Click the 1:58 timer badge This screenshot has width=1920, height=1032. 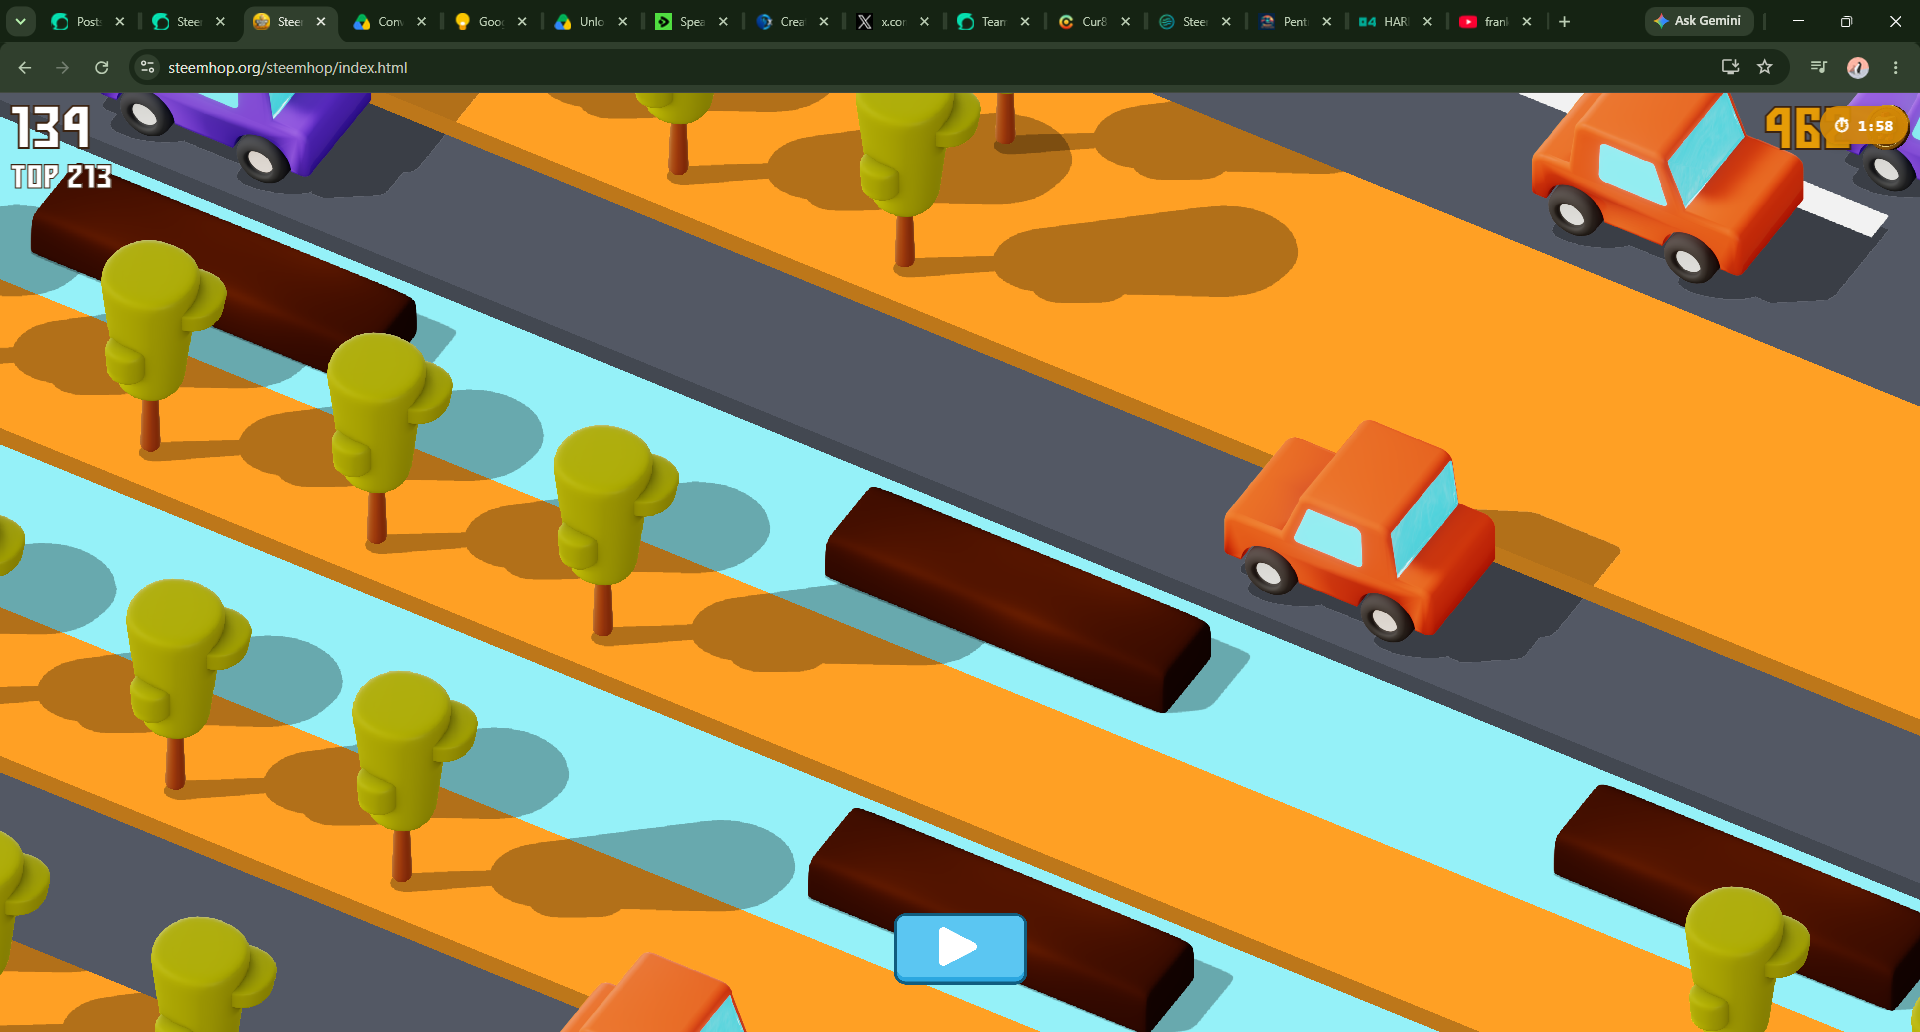coord(1864,126)
